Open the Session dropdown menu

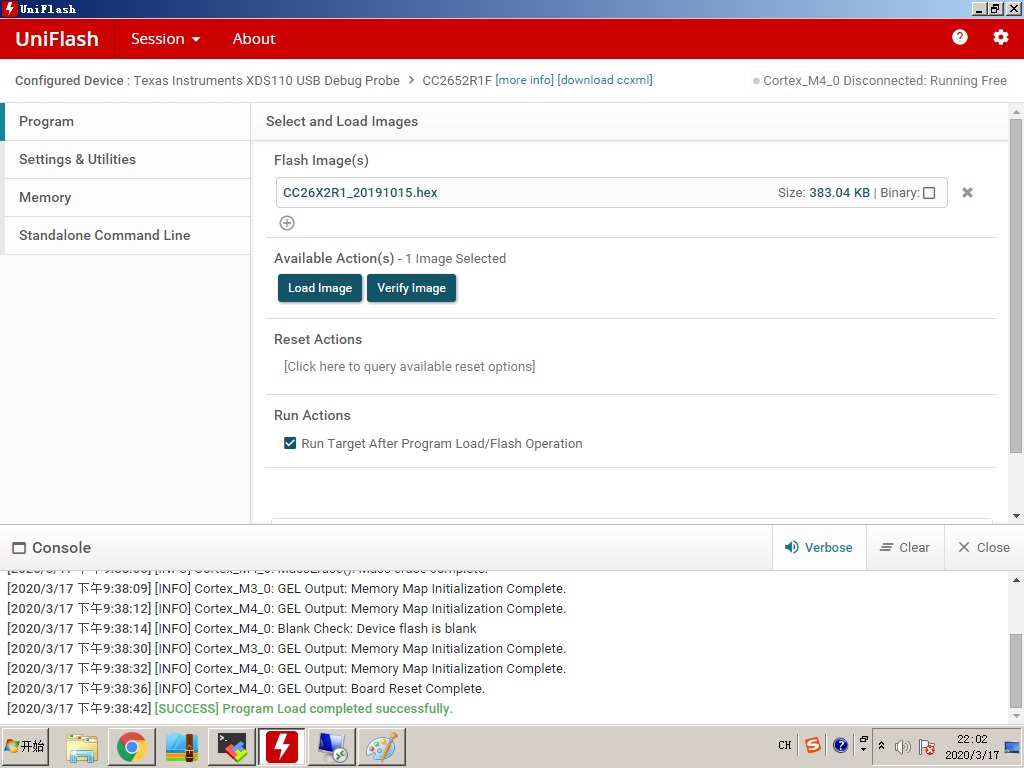coord(165,39)
